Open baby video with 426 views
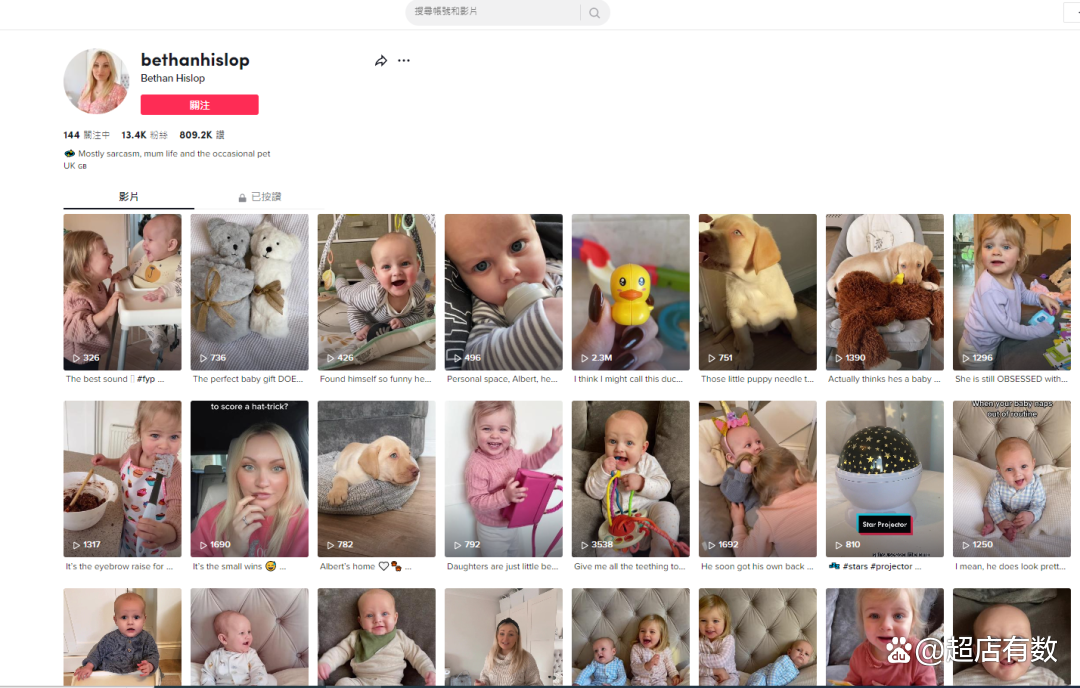Image resolution: width=1080 pixels, height=688 pixels. click(x=377, y=292)
